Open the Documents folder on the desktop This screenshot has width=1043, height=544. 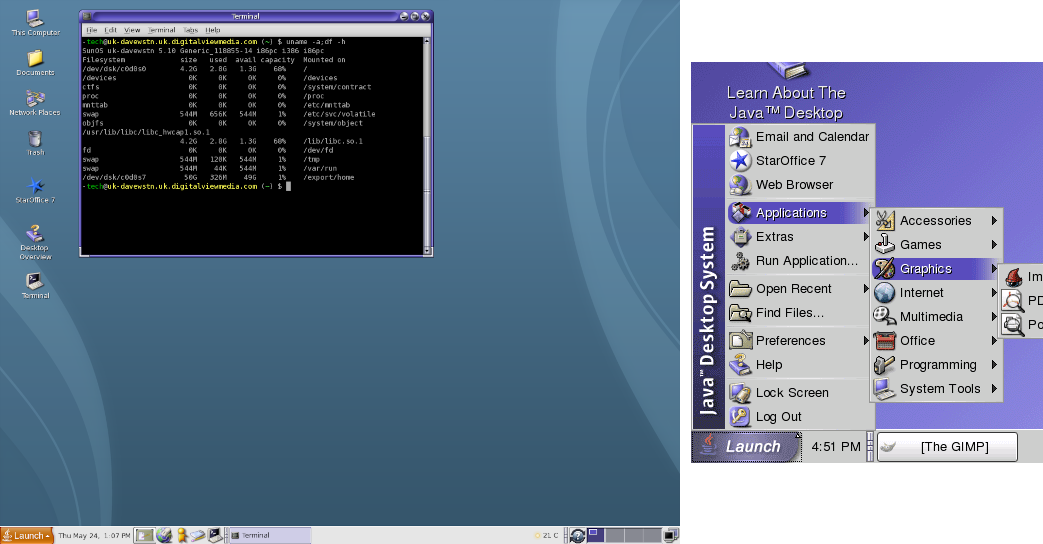(x=35, y=59)
